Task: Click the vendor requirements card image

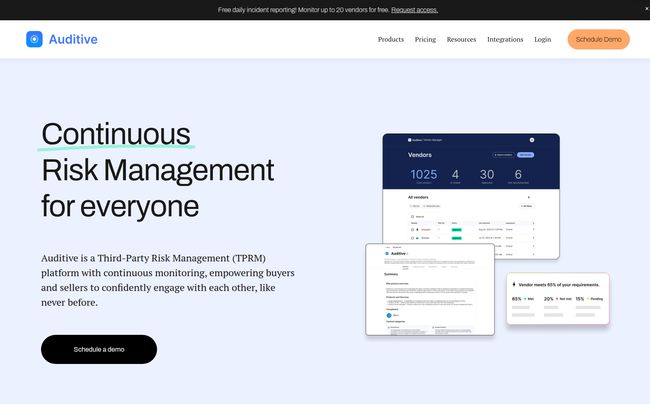Action: 558,298
